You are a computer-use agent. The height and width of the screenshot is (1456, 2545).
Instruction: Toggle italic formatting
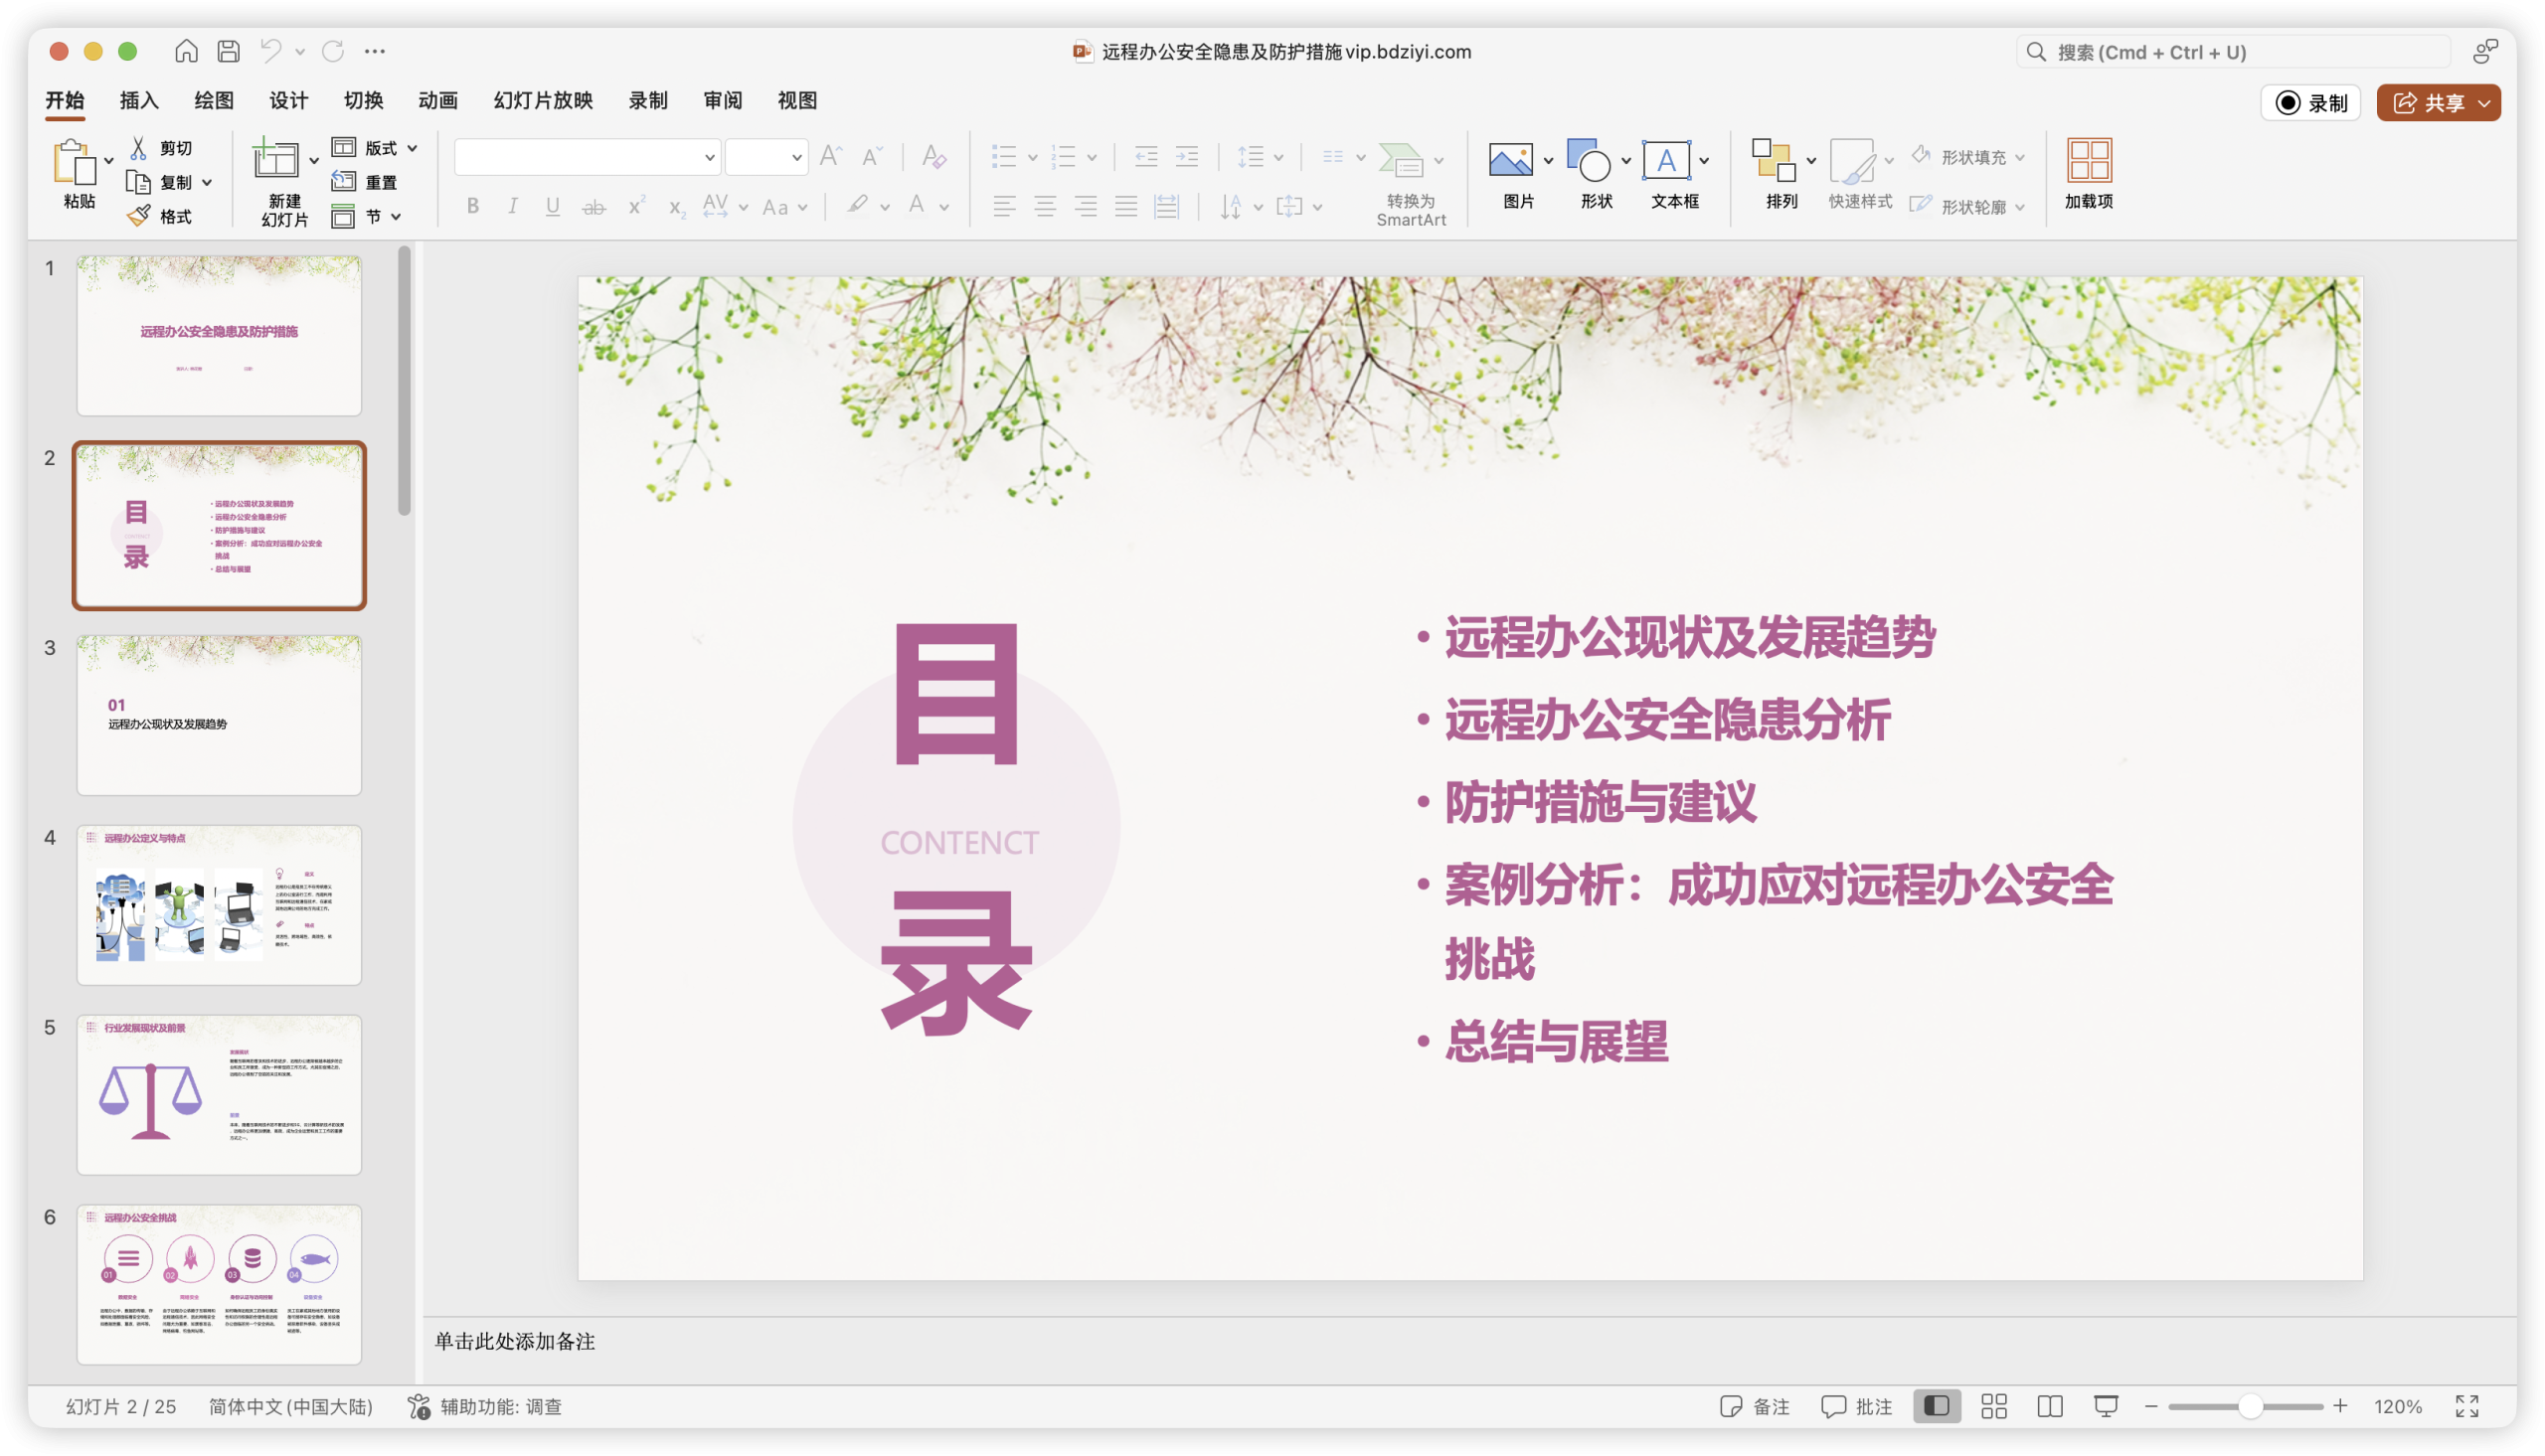[512, 205]
